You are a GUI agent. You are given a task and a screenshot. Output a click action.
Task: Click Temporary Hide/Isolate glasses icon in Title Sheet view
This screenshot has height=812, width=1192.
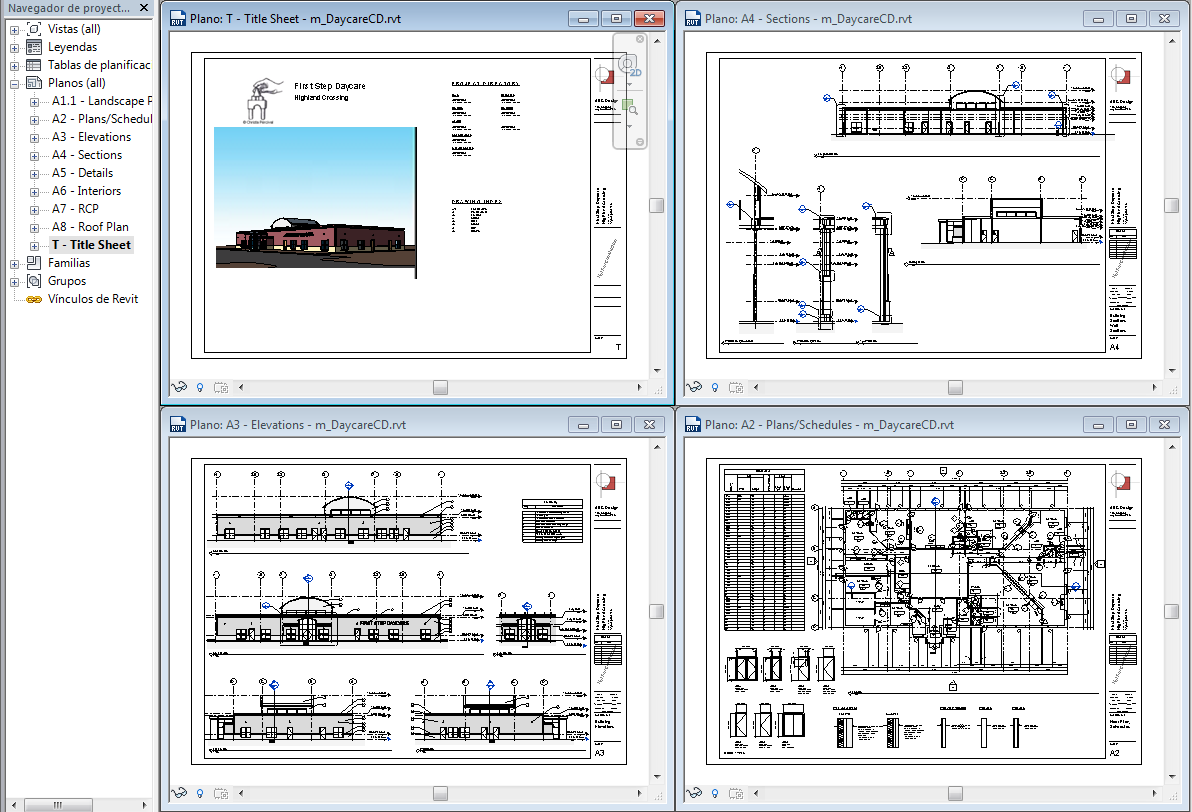(x=179, y=387)
